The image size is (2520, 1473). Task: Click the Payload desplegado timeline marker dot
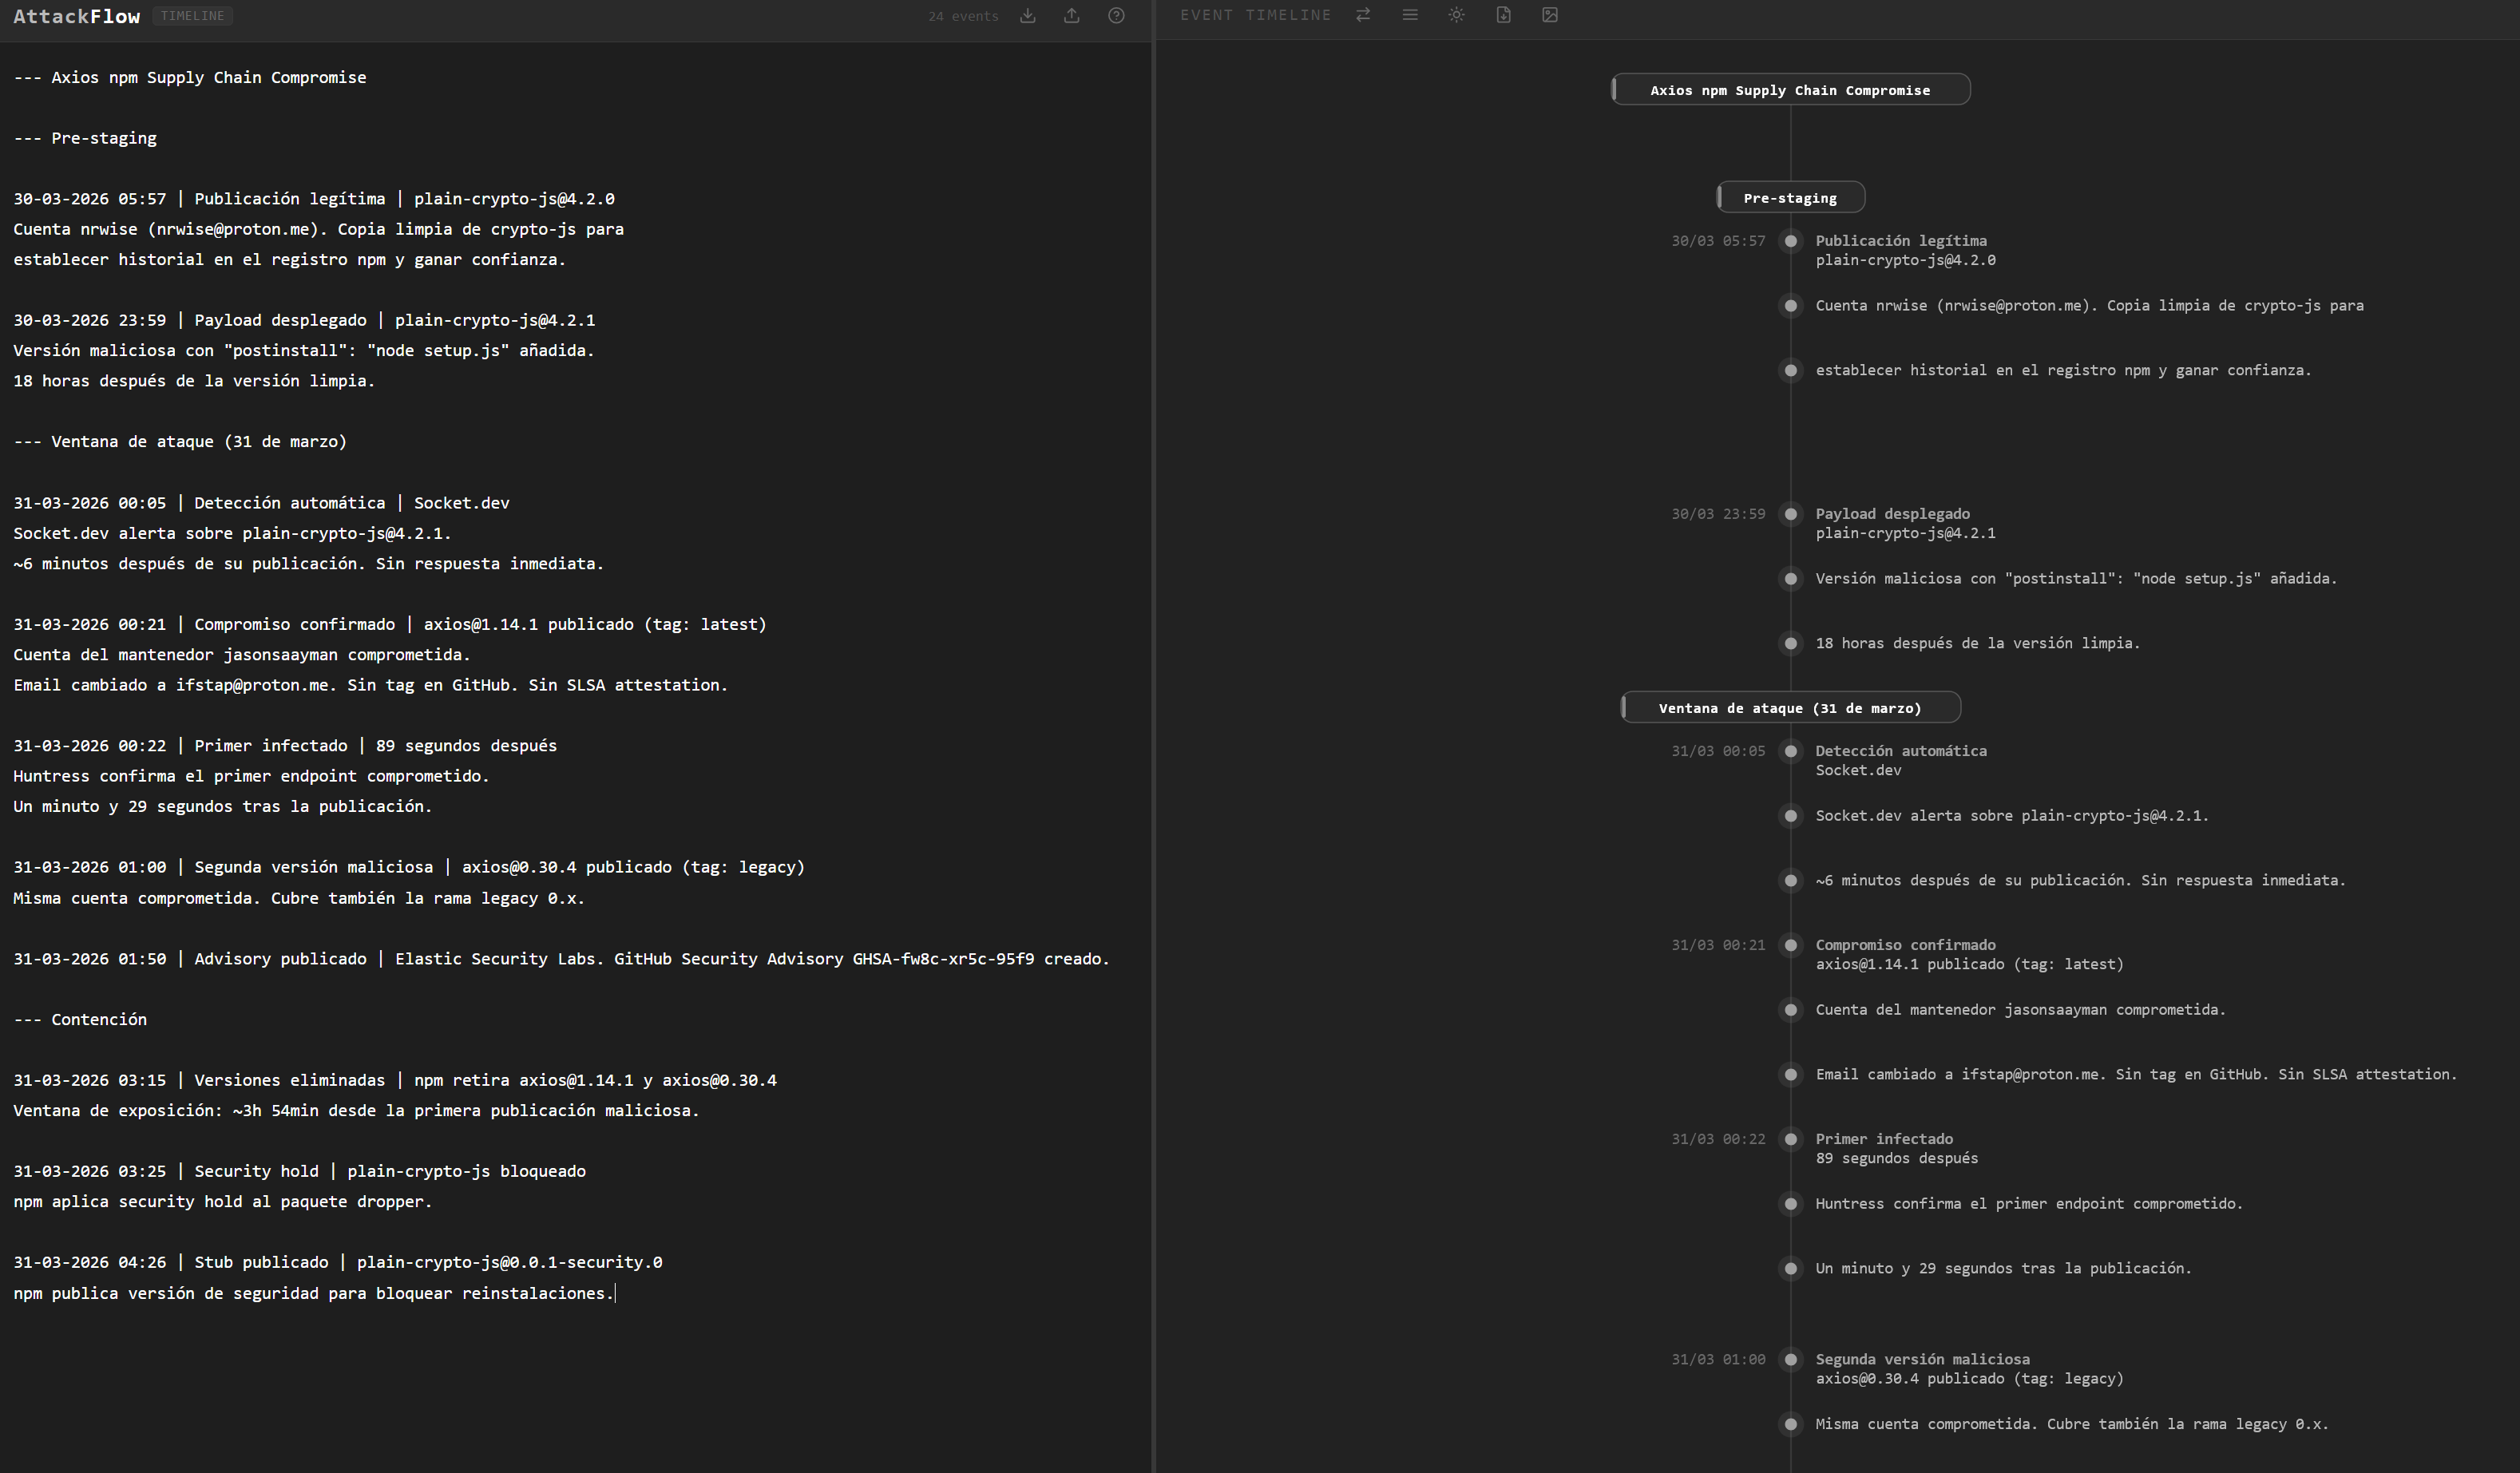coord(1790,514)
